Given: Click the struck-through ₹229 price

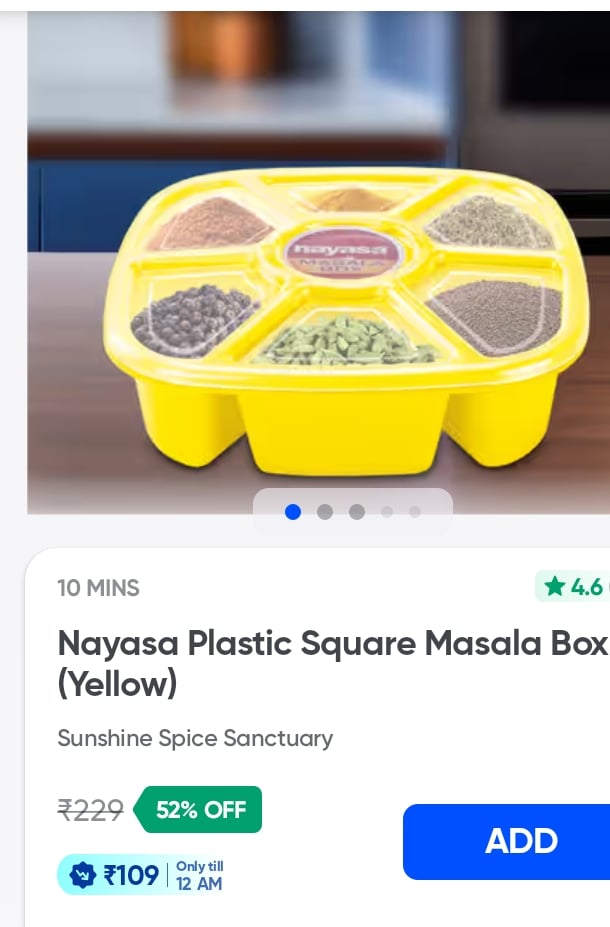Looking at the screenshot, I should 90,809.
